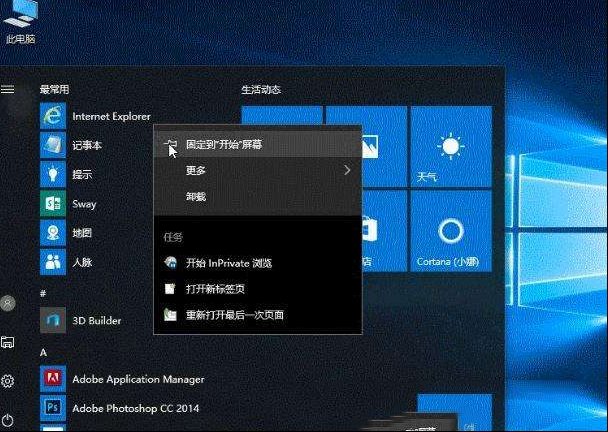The height and width of the screenshot is (432, 608).
Task: Click the 任务 tasks heading in context menu
Action: tap(173, 237)
